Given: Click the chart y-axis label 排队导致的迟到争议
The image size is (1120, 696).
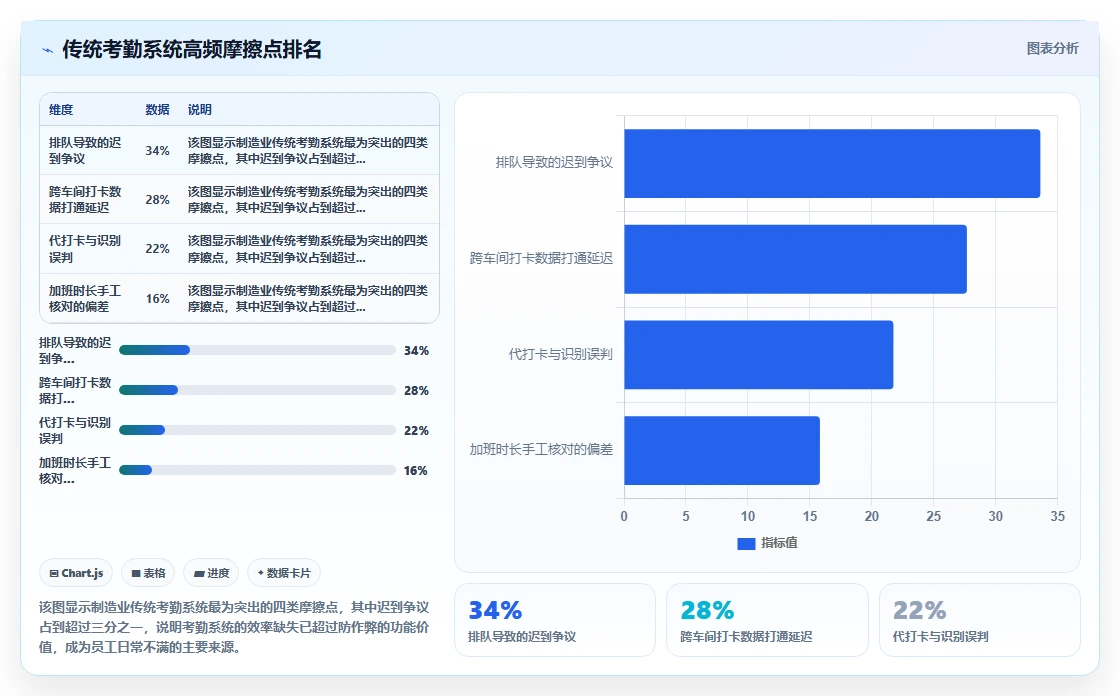Looking at the screenshot, I should 554,163.
